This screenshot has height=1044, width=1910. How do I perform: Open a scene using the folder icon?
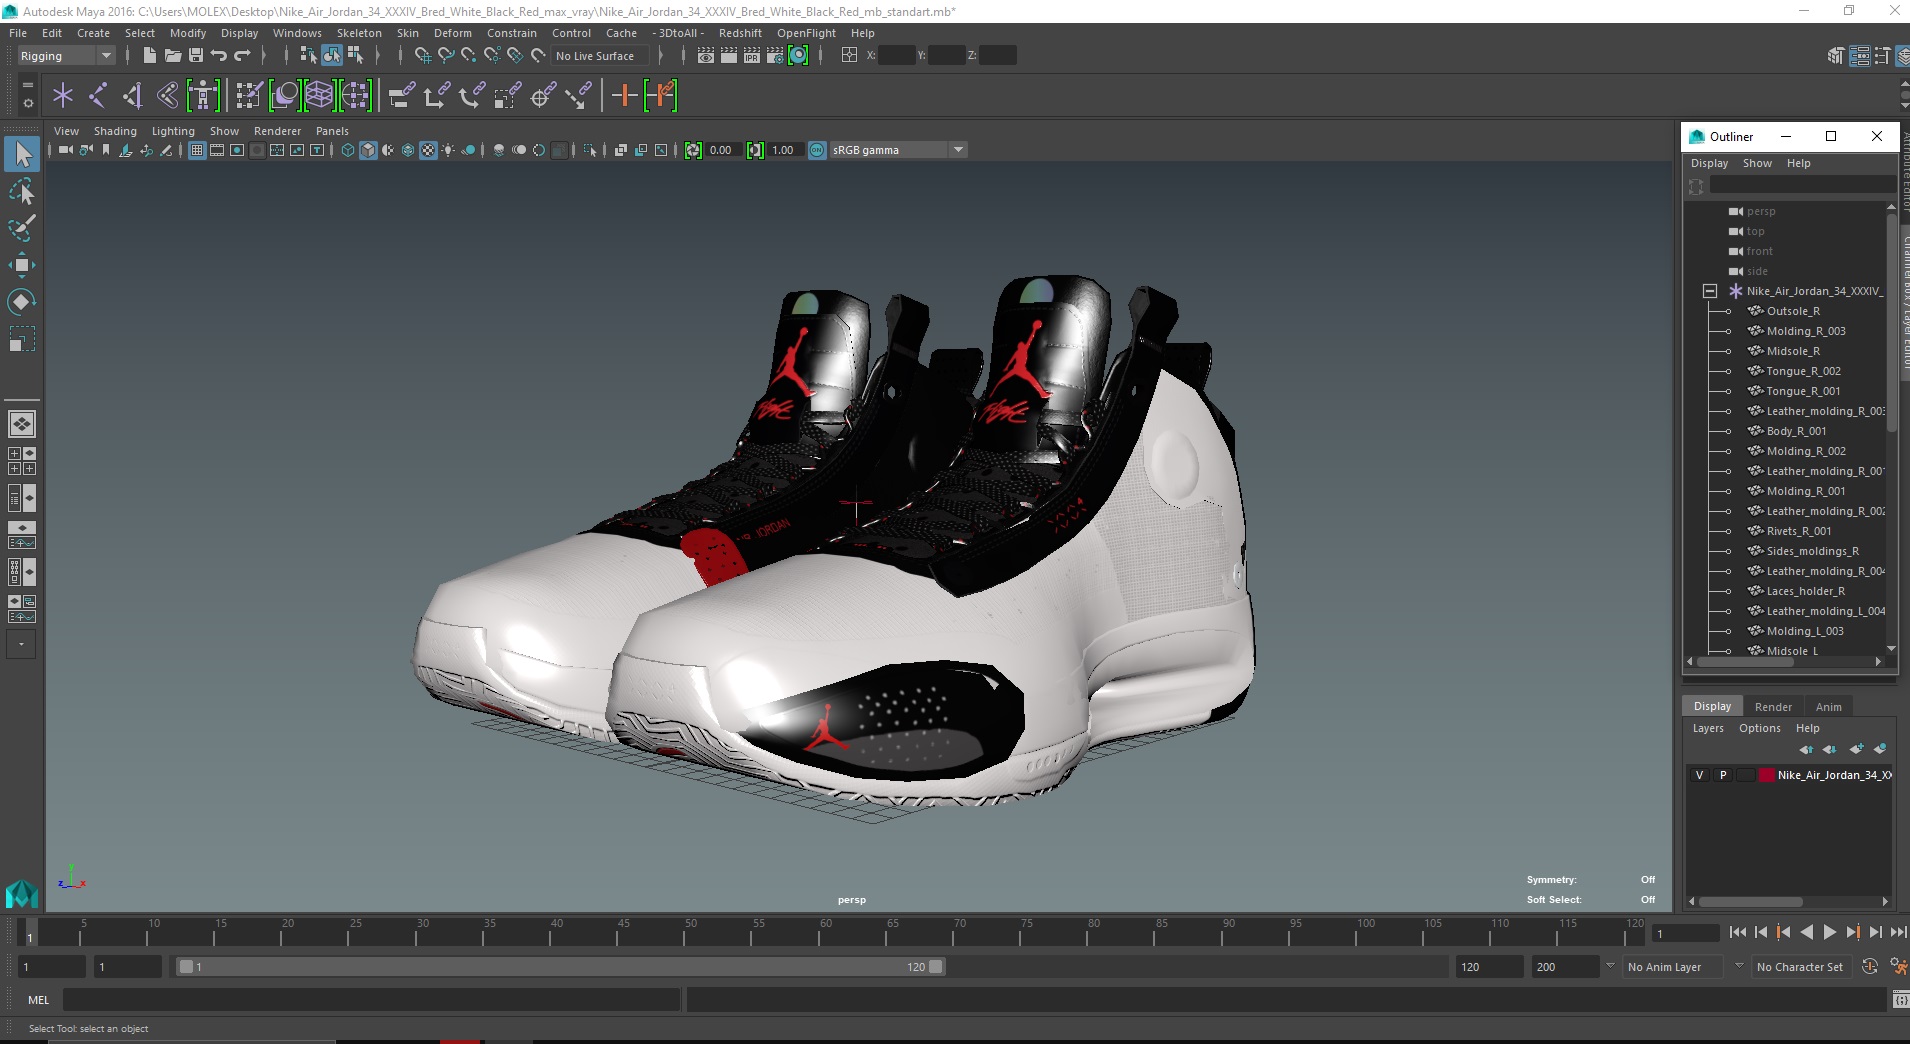[x=172, y=56]
